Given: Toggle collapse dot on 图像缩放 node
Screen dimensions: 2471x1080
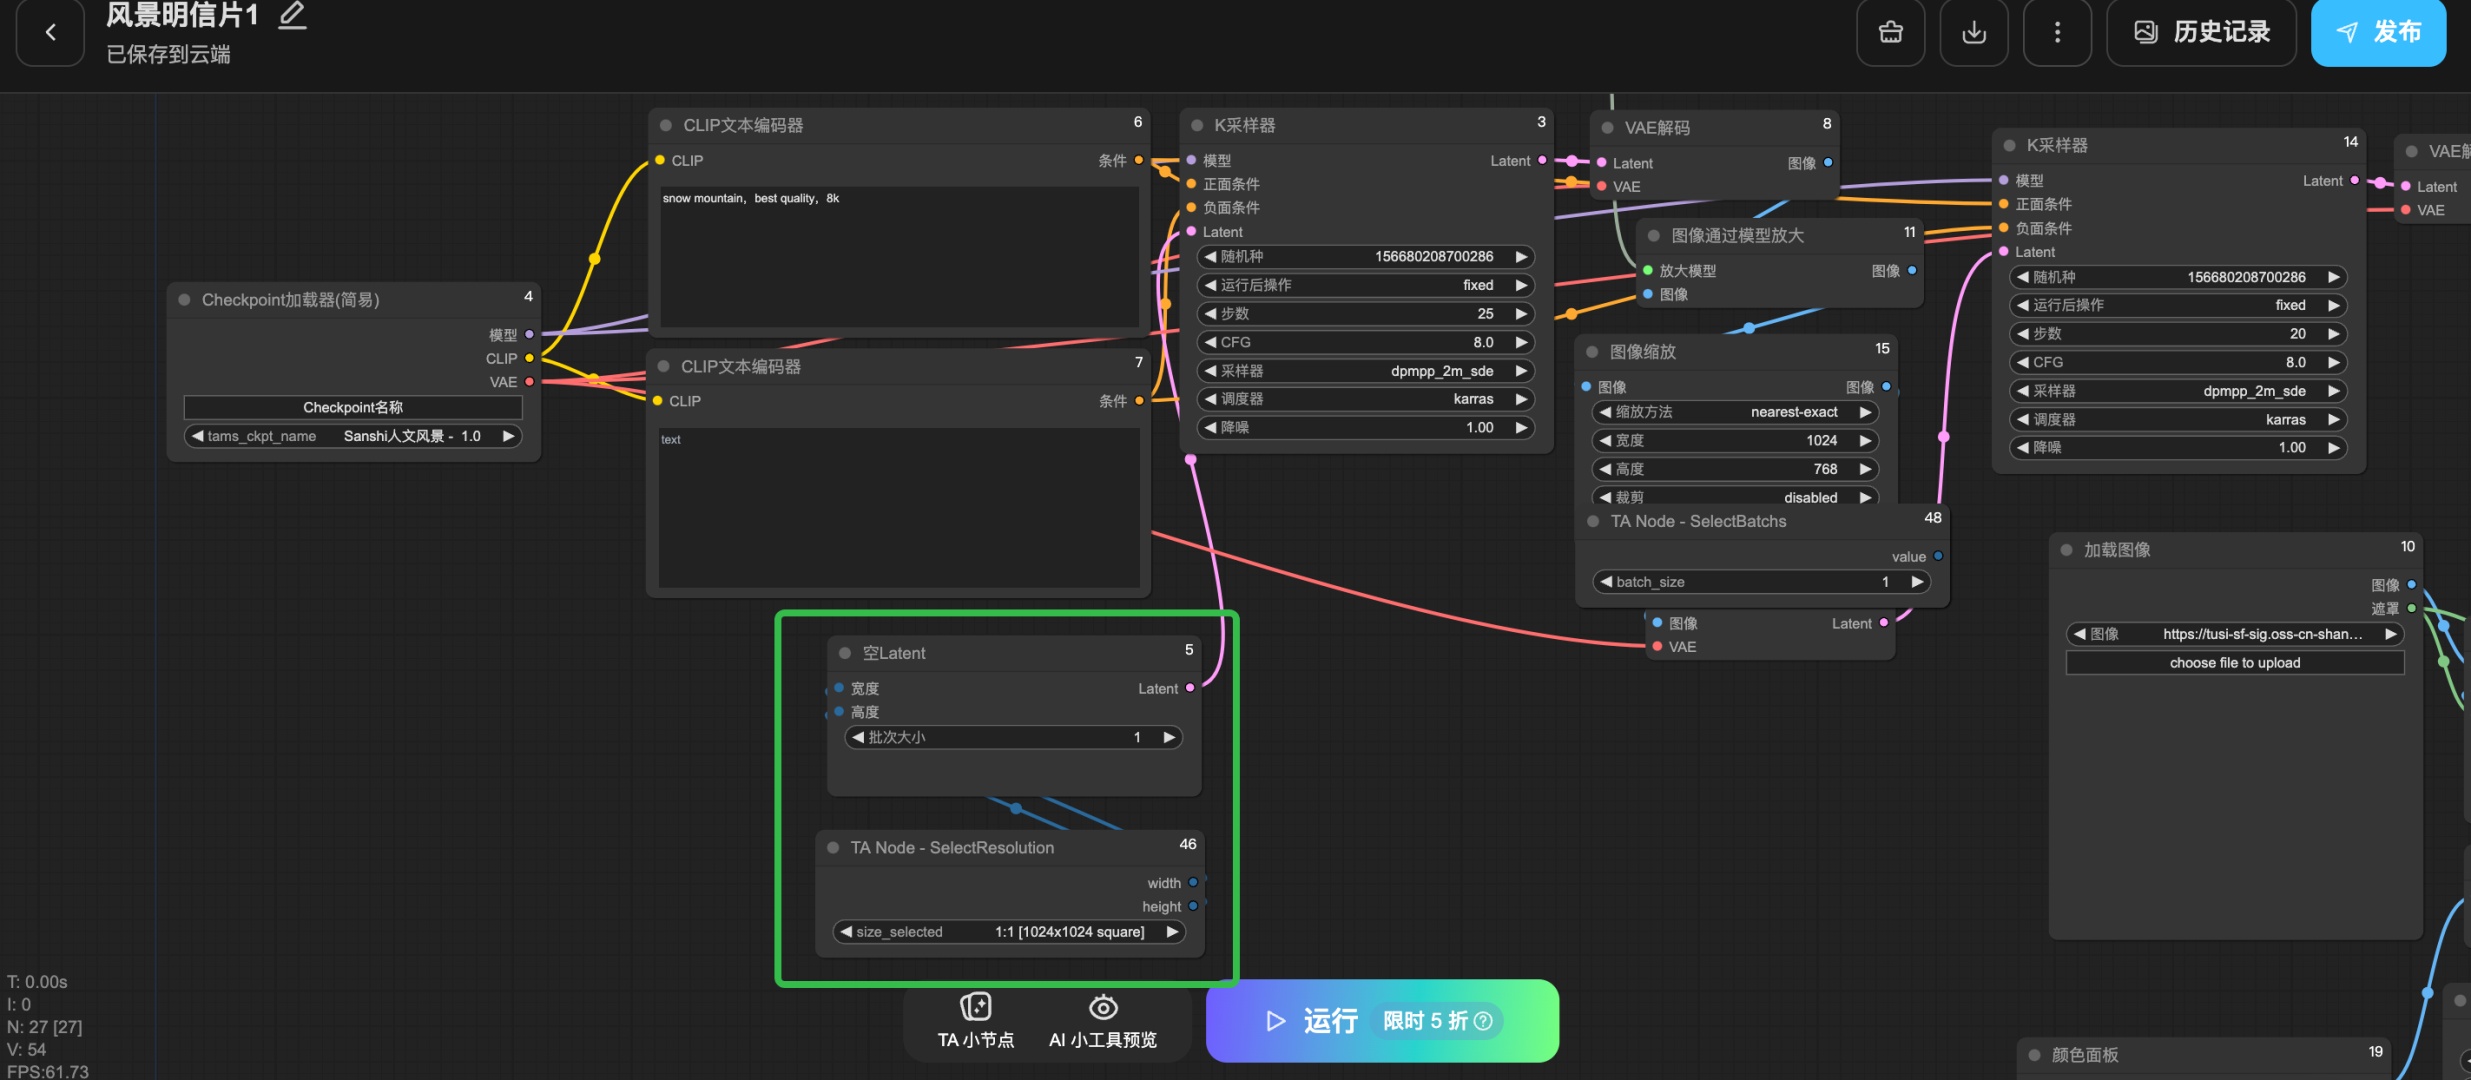Looking at the screenshot, I should tap(1592, 352).
